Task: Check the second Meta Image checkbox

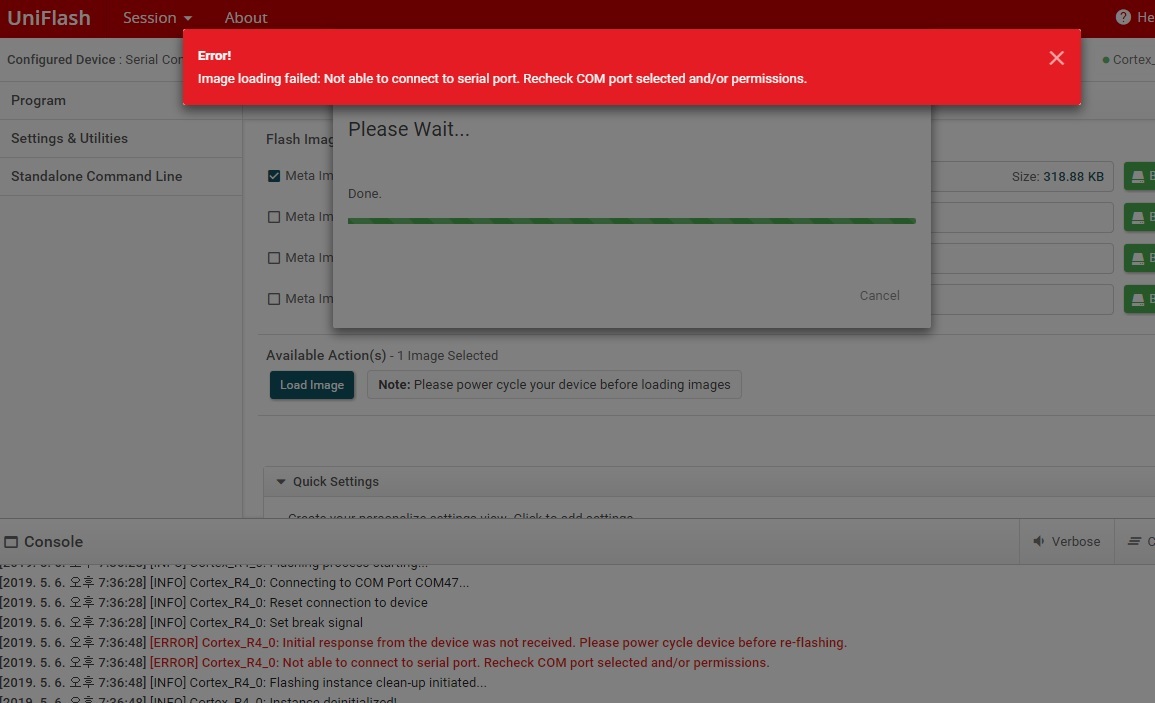Action: click(274, 217)
